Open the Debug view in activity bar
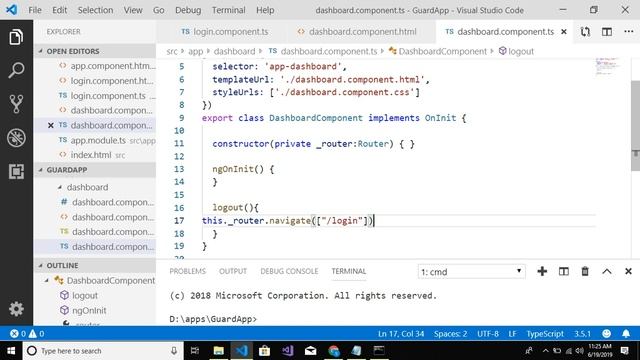The width and height of the screenshot is (640, 360). click(x=16, y=138)
